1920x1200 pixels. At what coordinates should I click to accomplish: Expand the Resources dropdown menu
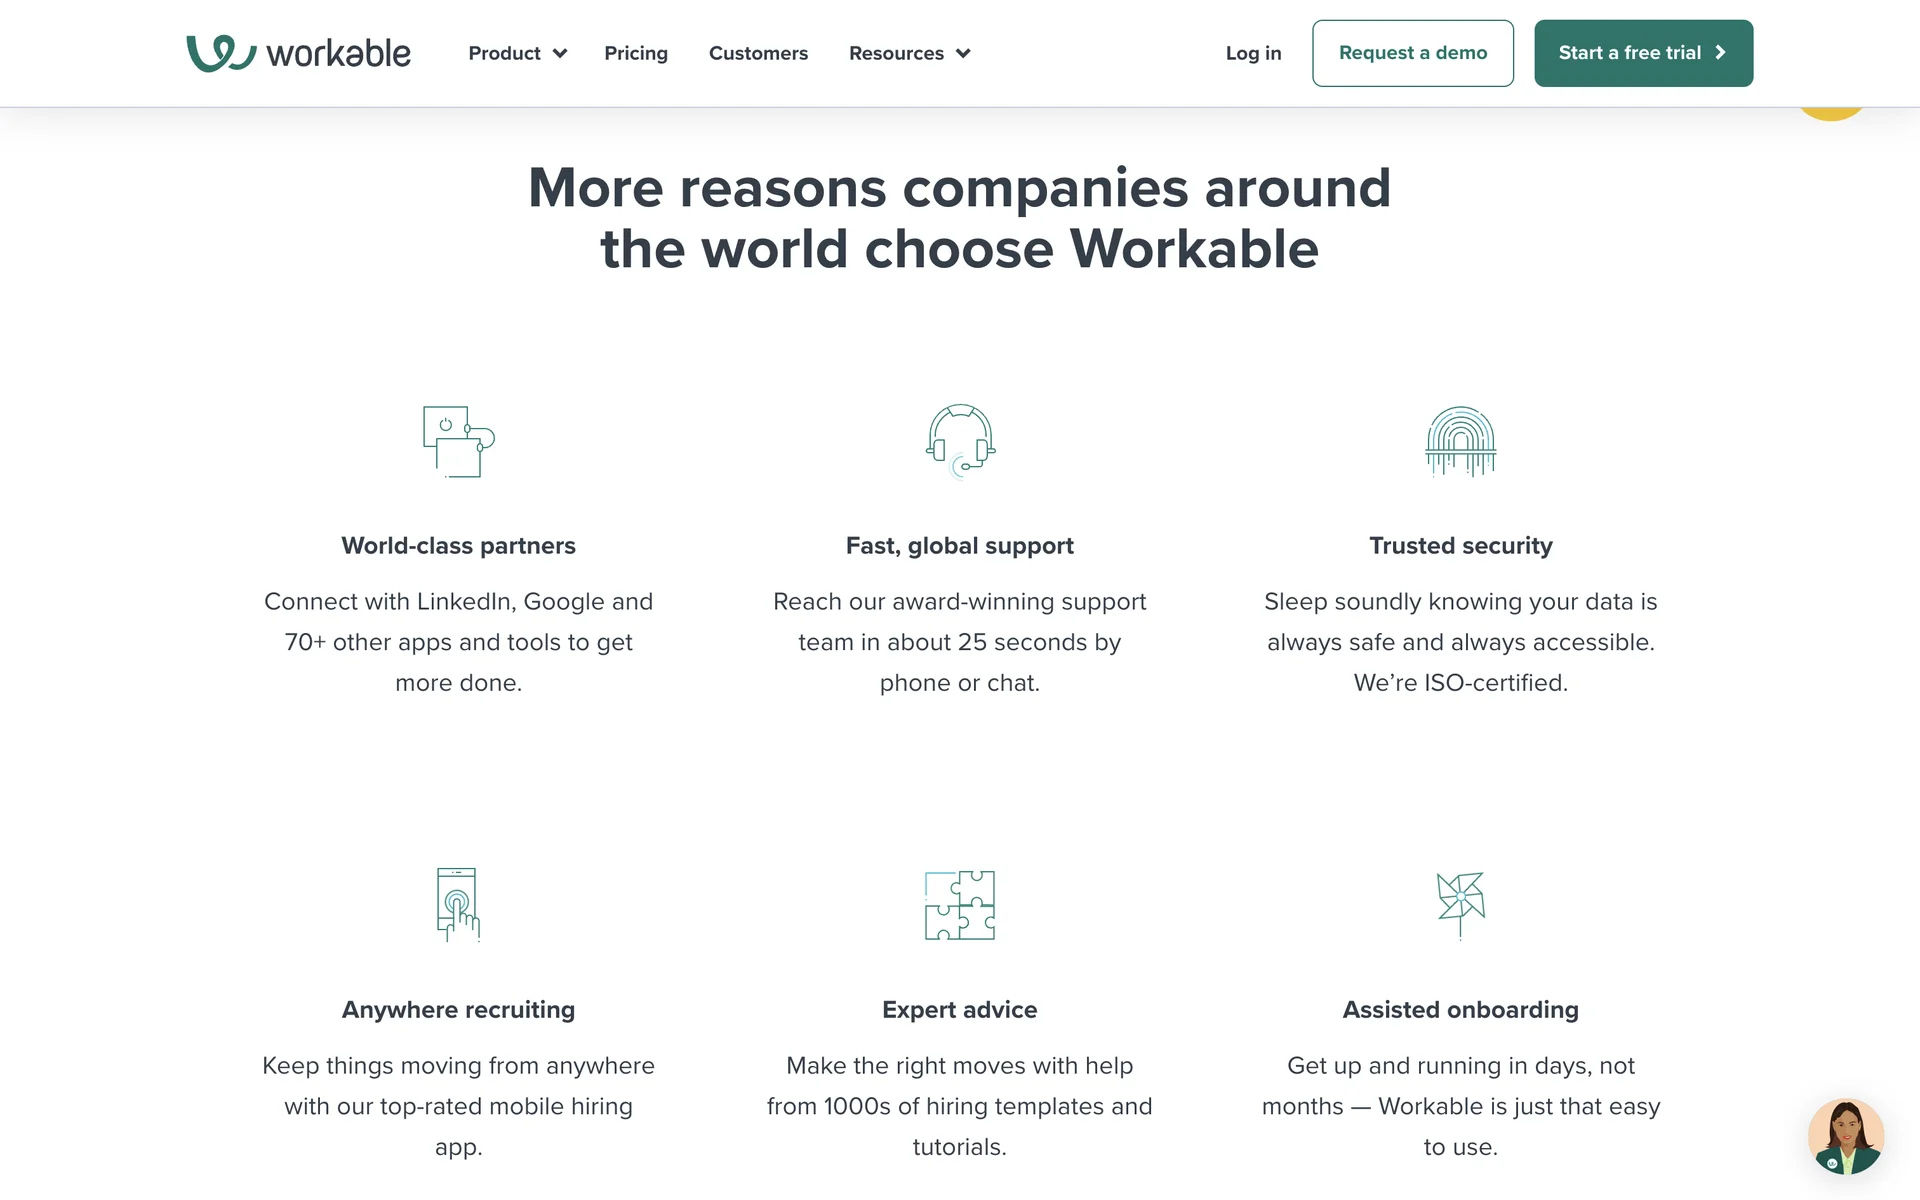point(897,53)
